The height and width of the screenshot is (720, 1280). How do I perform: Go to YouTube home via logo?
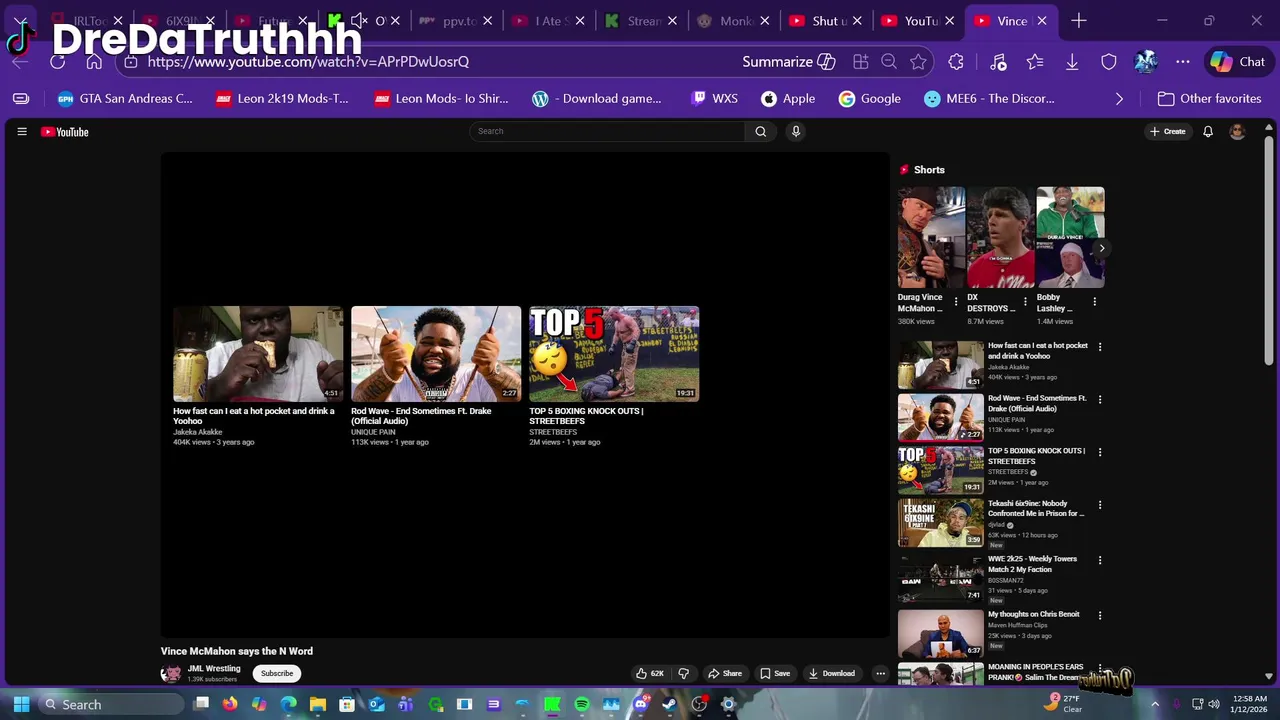click(x=65, y=132)
